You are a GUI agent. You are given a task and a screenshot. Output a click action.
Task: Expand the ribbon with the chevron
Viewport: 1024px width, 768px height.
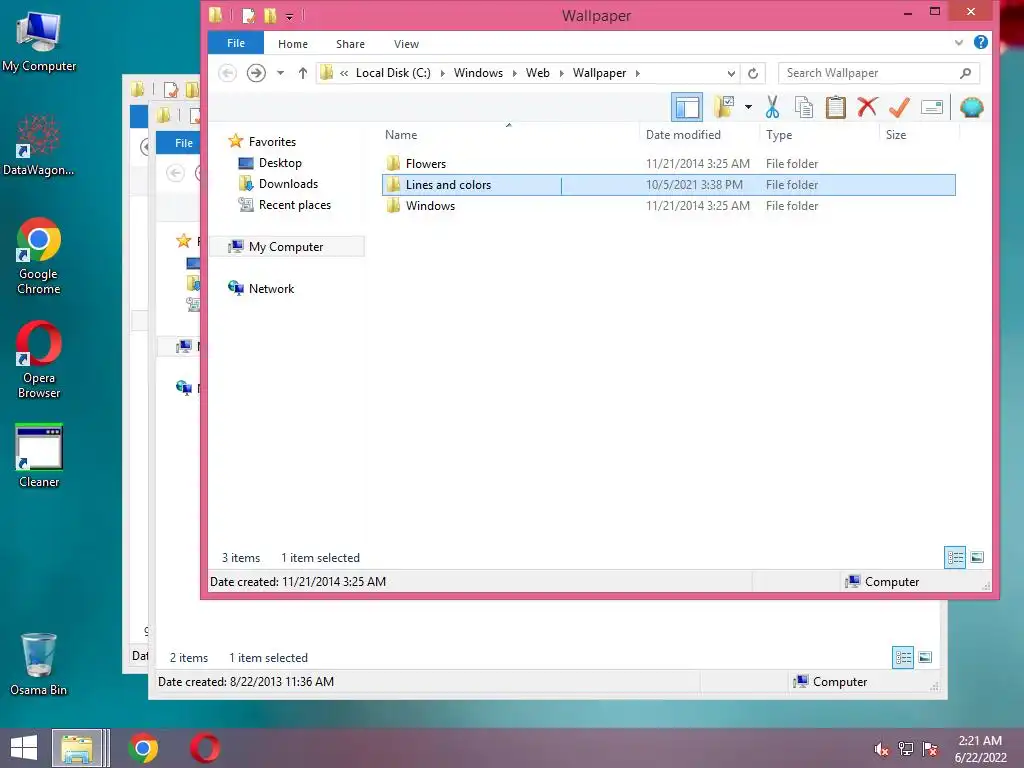pos(959,43)
